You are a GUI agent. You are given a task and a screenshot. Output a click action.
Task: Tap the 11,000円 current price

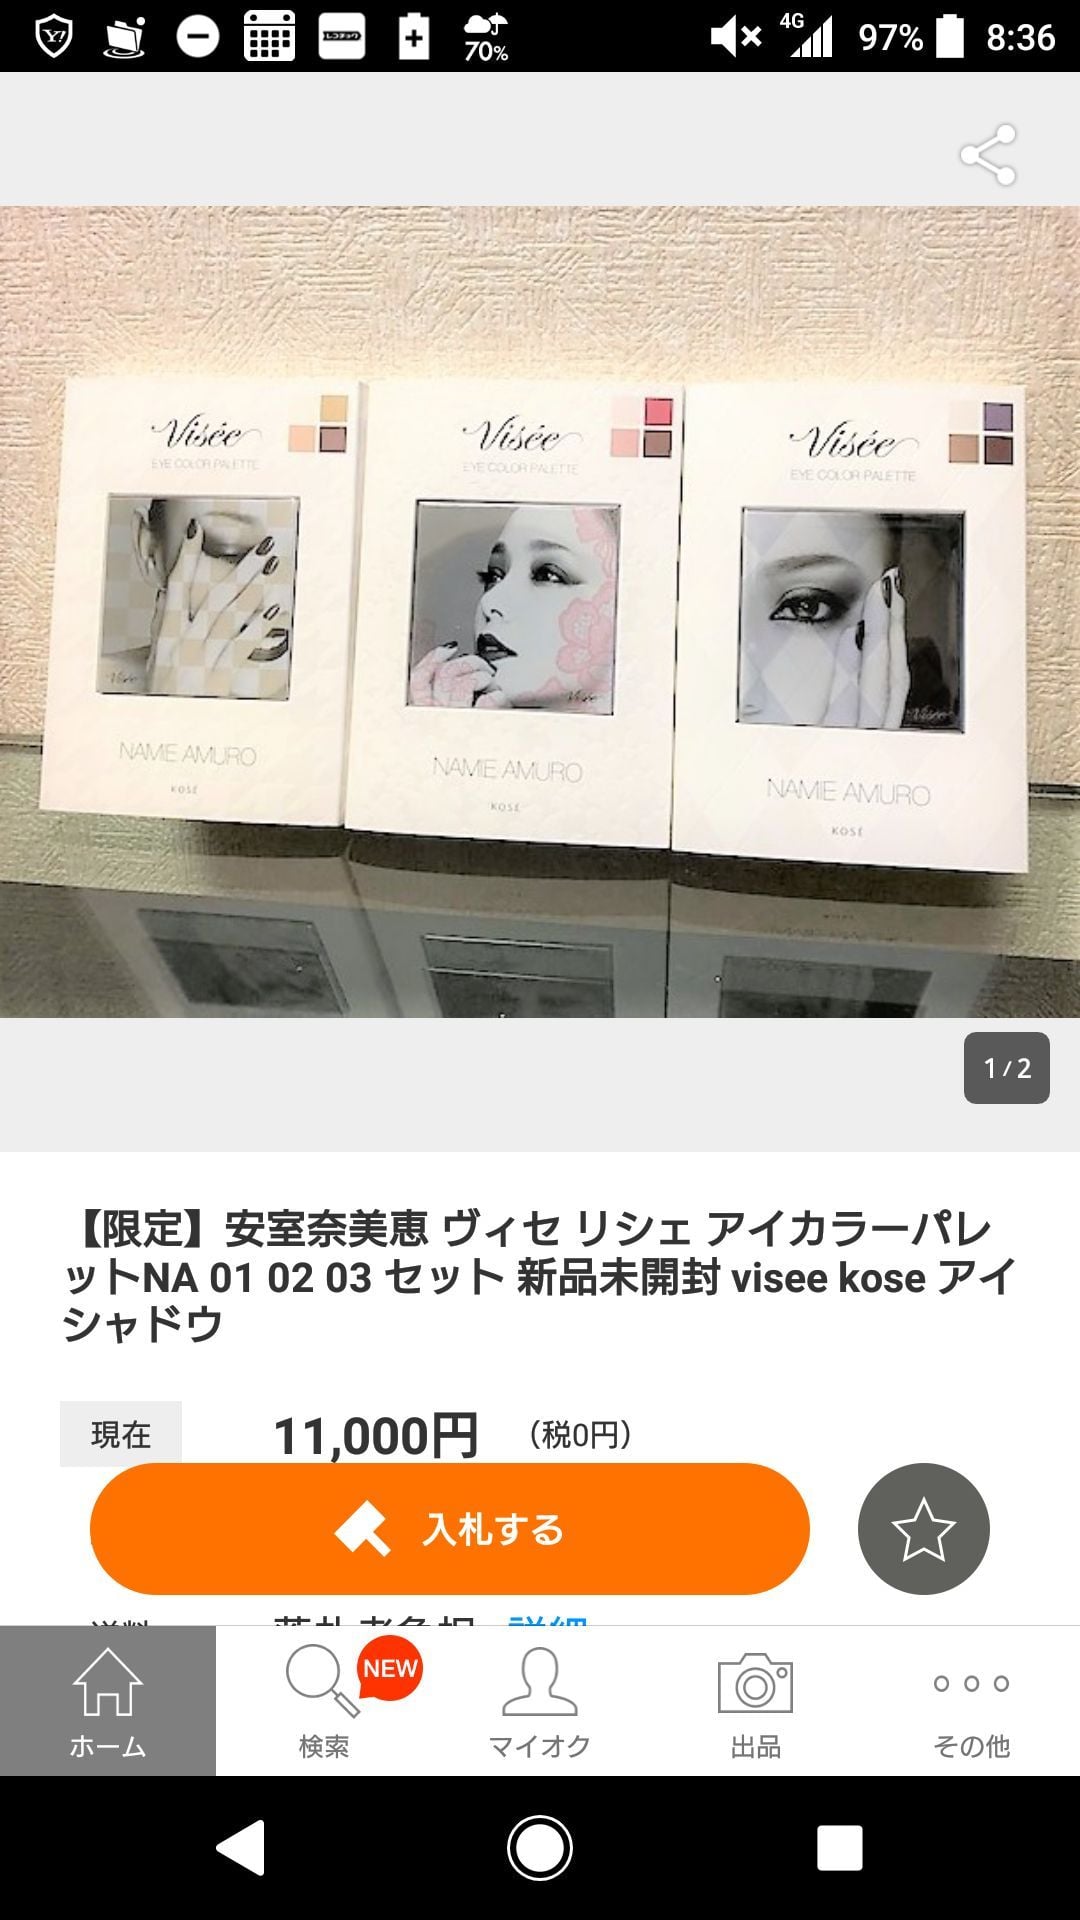click(376, 1436)
